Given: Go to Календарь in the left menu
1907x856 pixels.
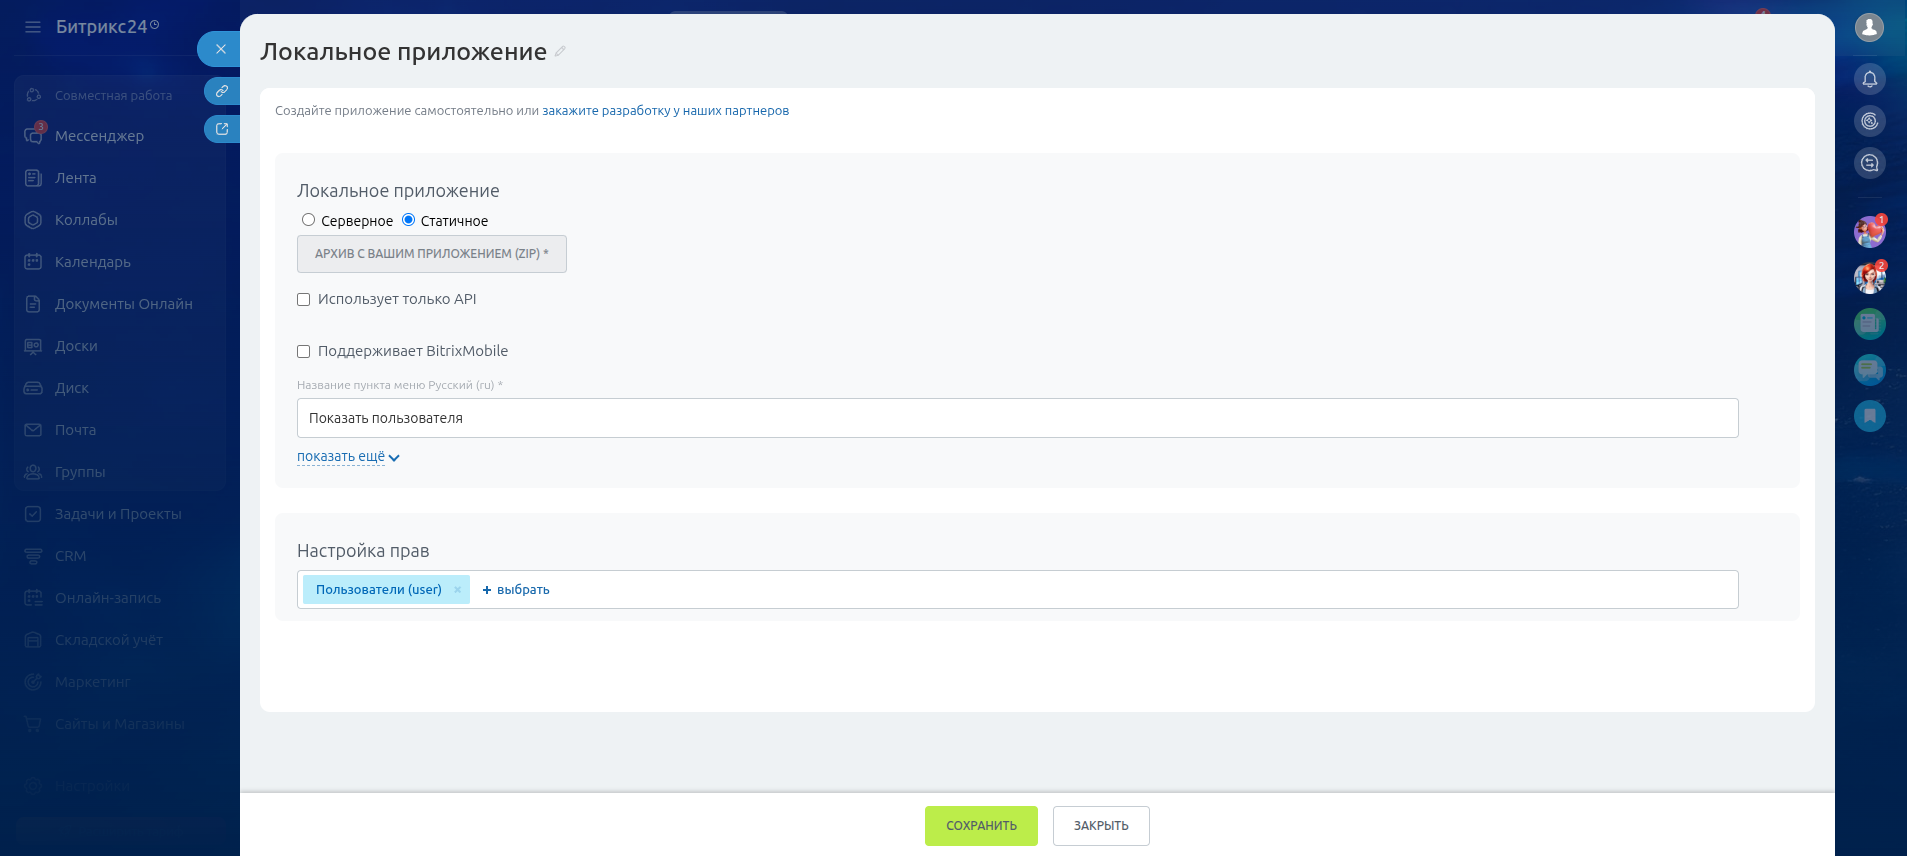Looking at the screenshot, I should tap(92, 262).
